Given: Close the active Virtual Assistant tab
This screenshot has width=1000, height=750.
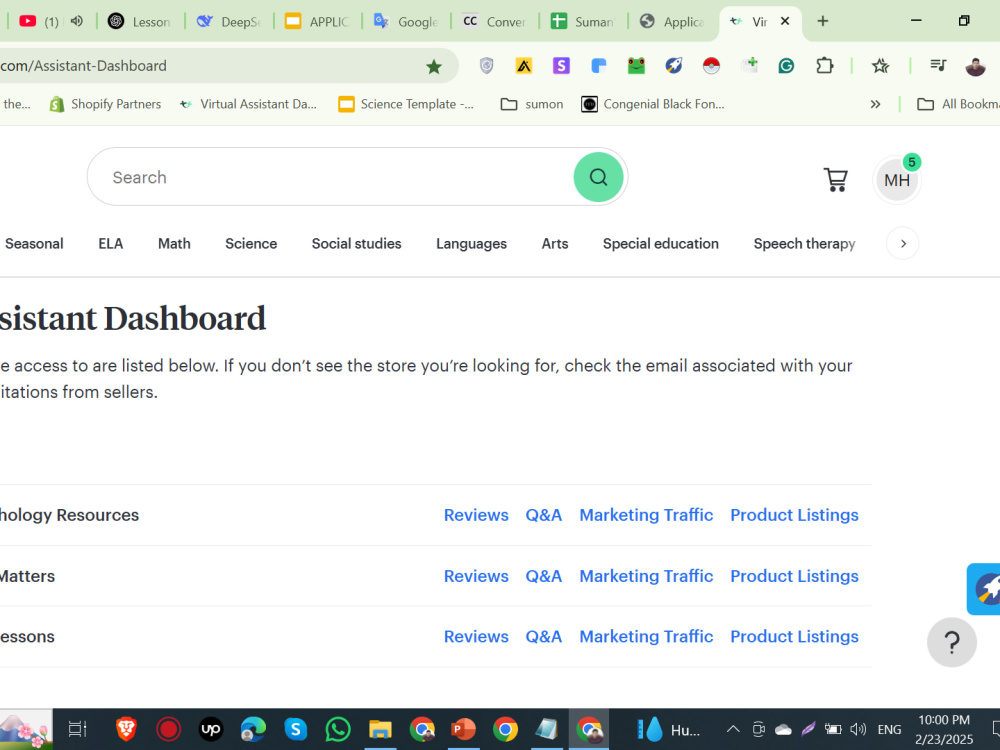Looking at the screenshot, I should pyautogui.click(x=785, y=21).
